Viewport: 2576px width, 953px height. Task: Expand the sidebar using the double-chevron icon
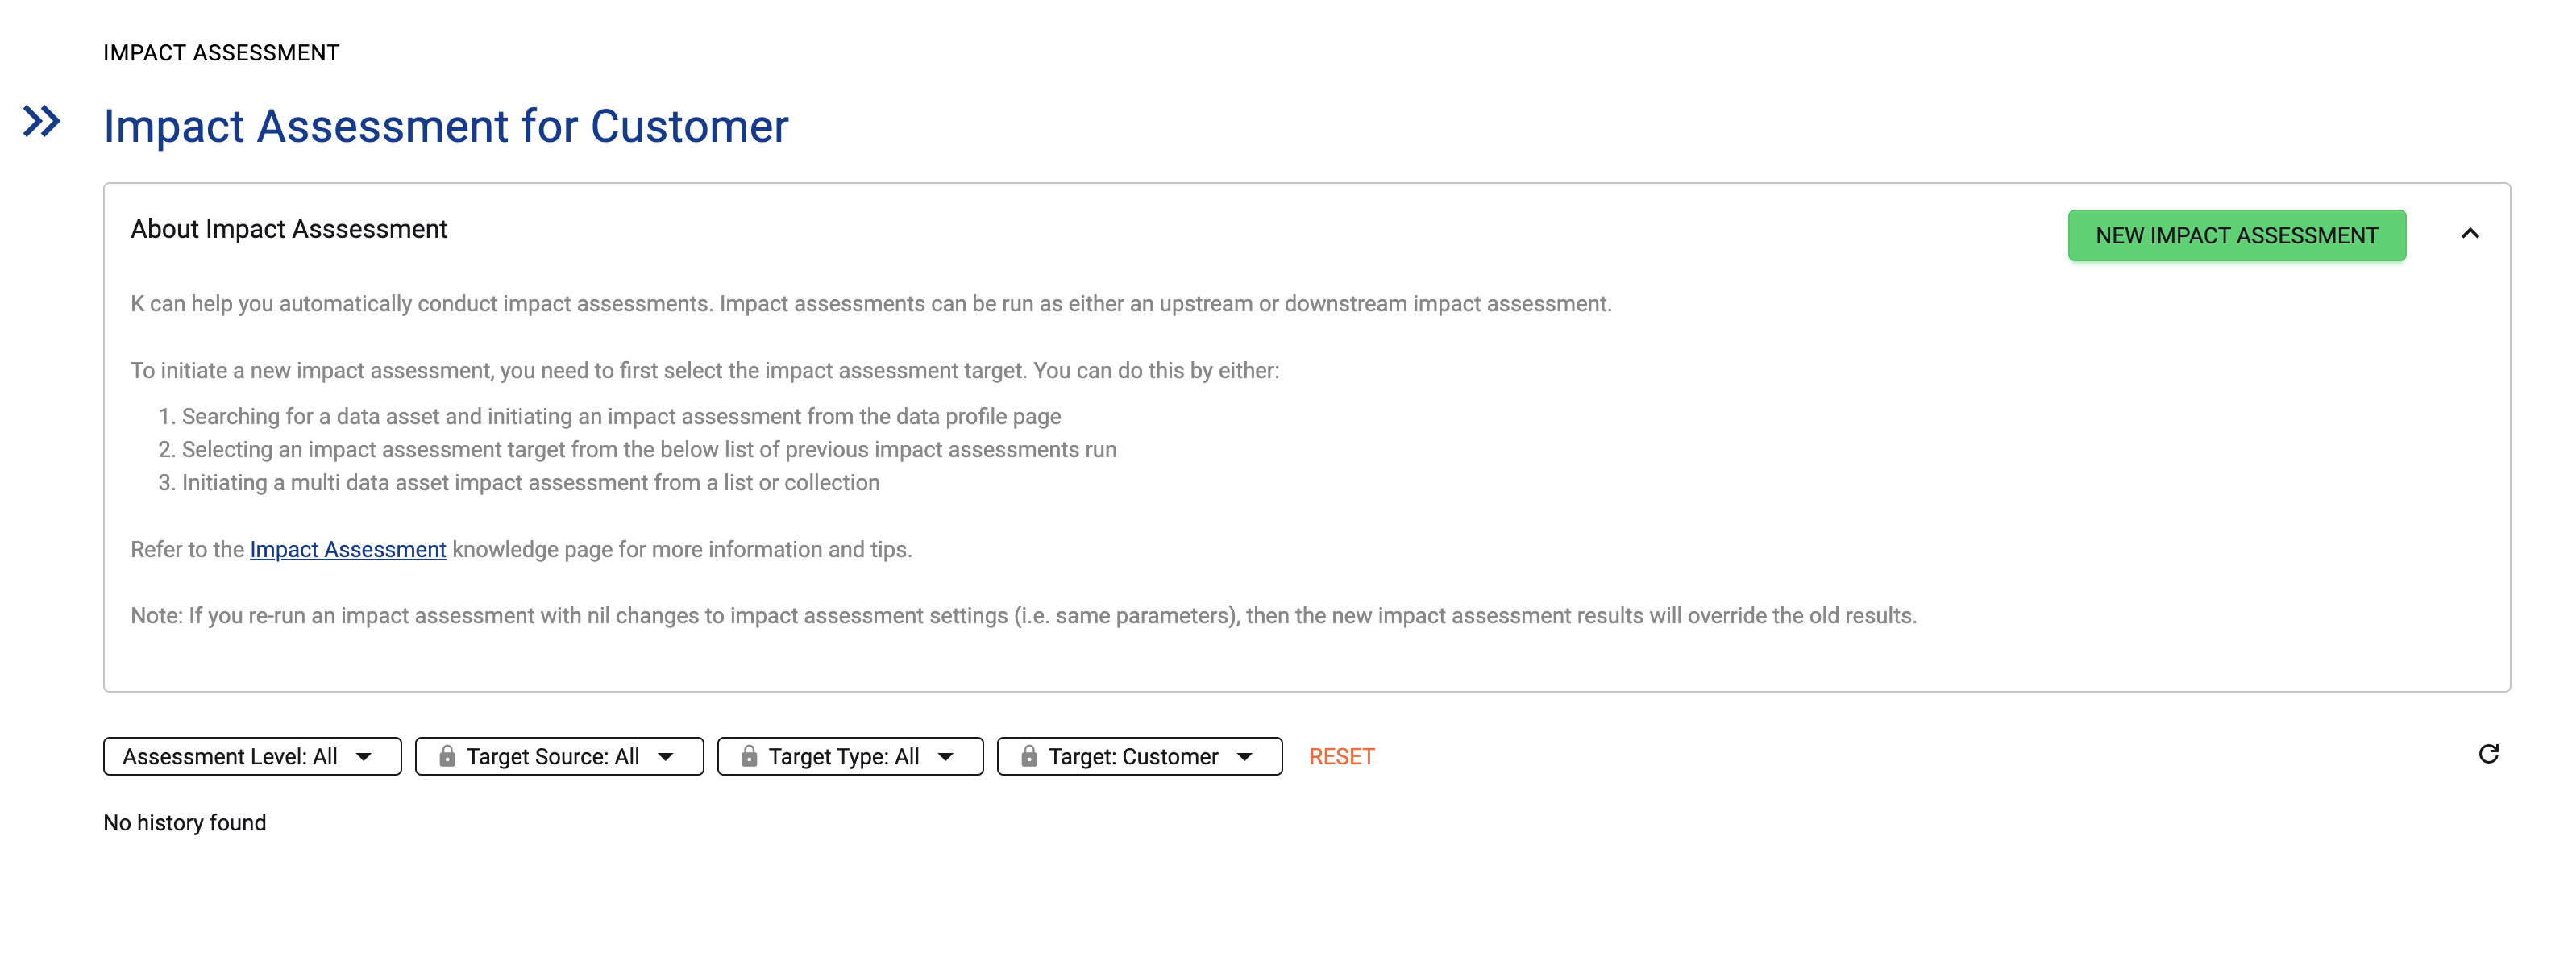42,122
